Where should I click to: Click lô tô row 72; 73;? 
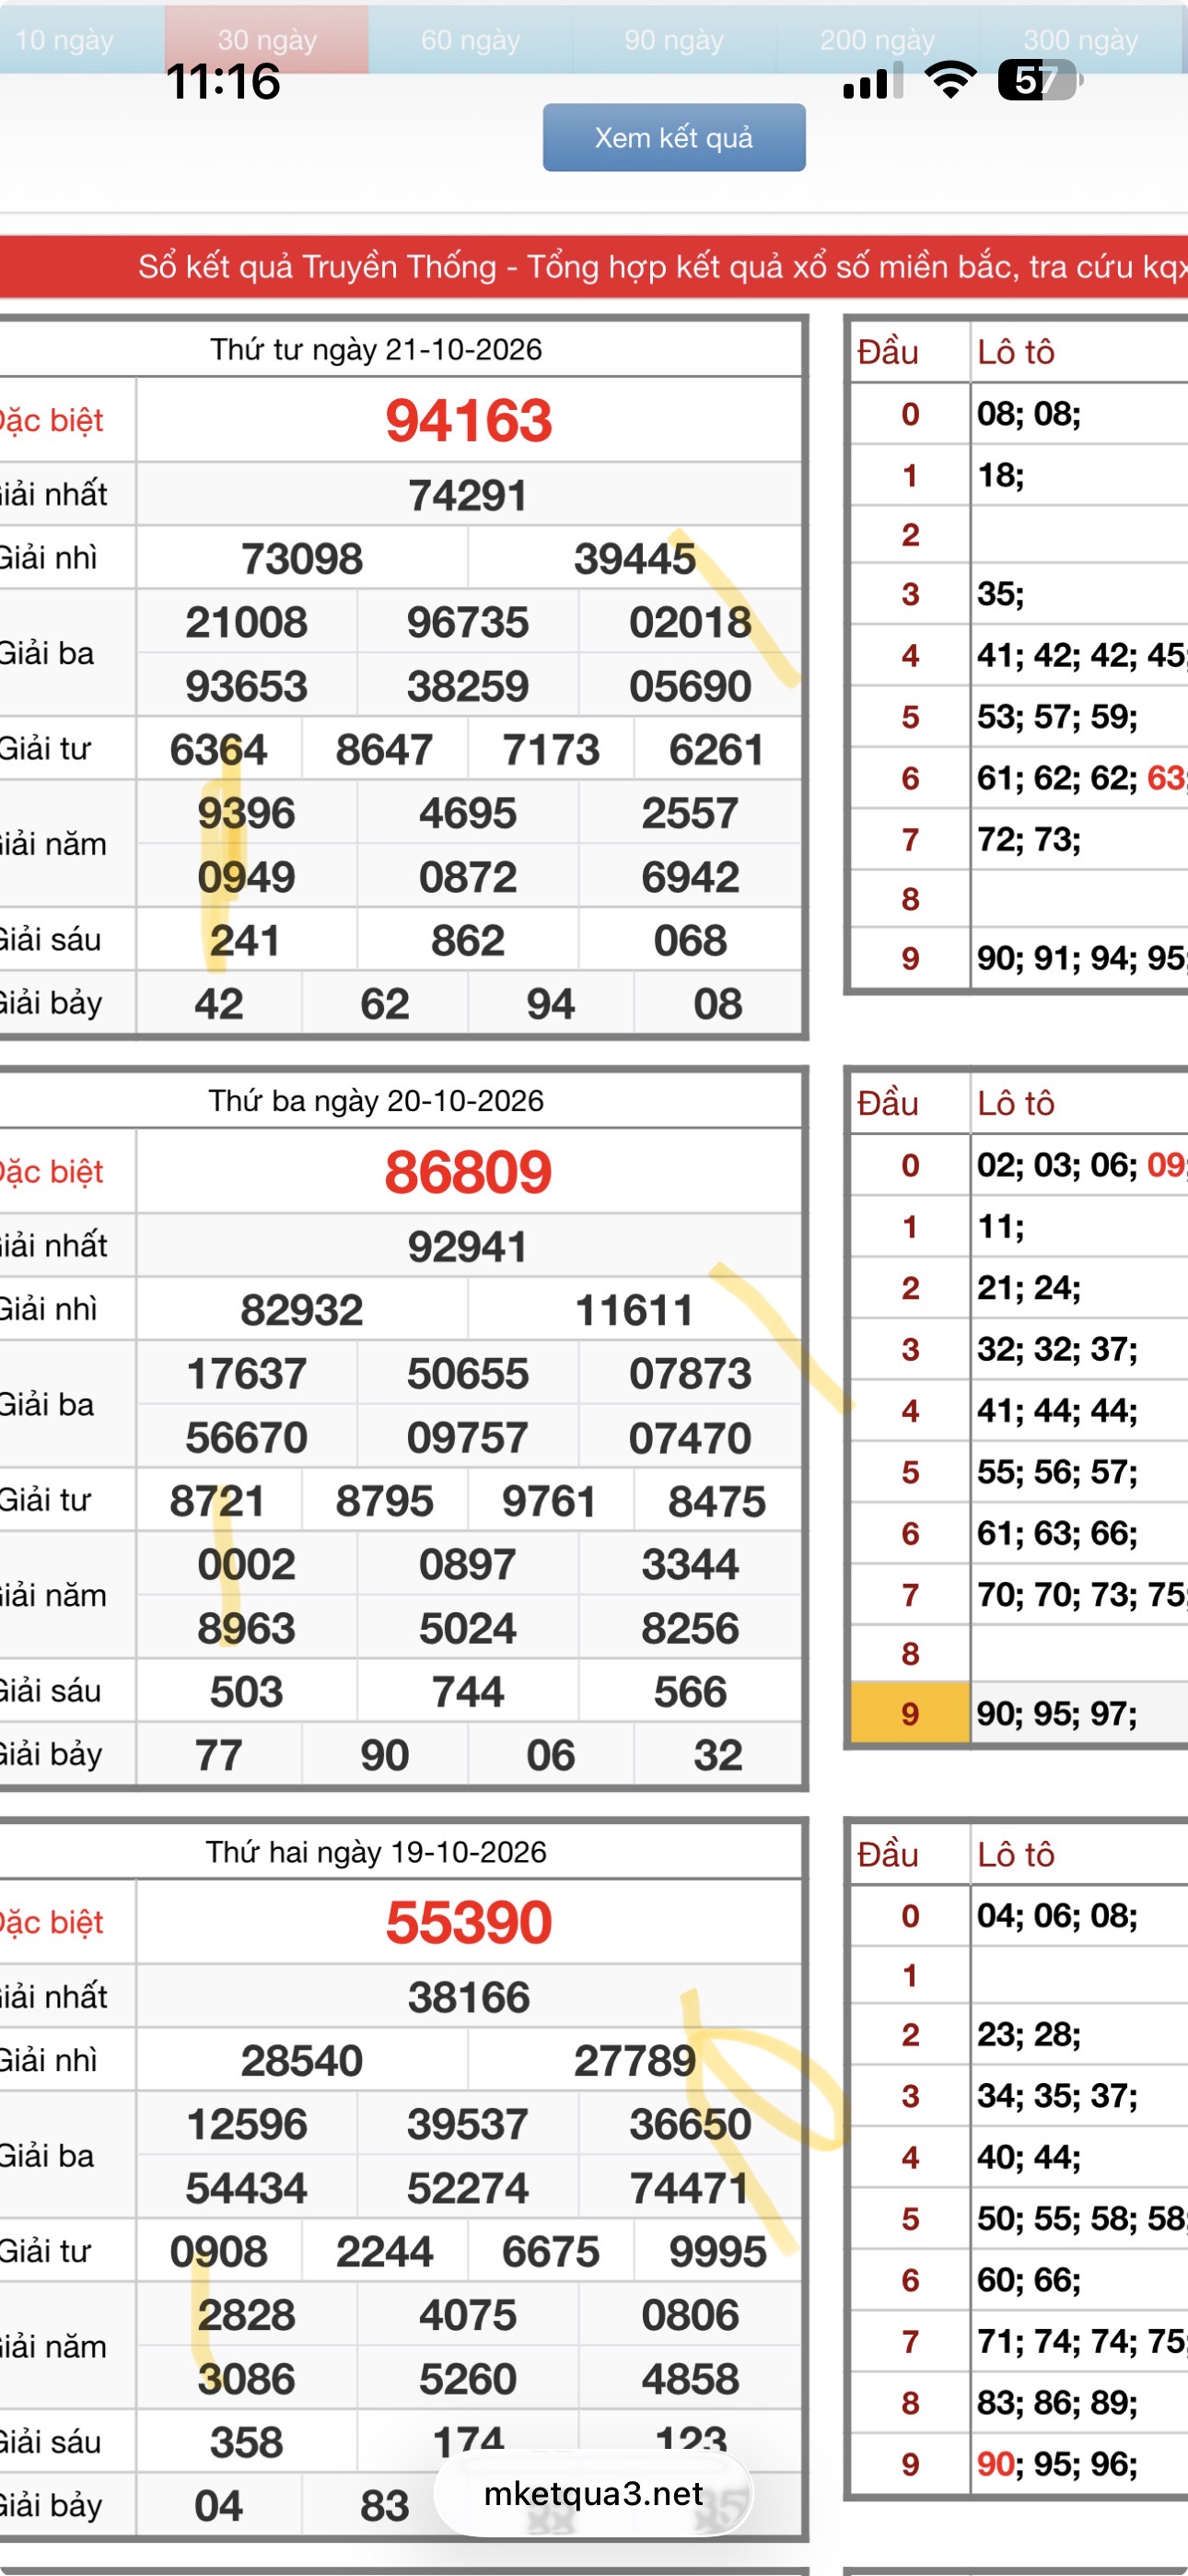(x=1029, y=839)
